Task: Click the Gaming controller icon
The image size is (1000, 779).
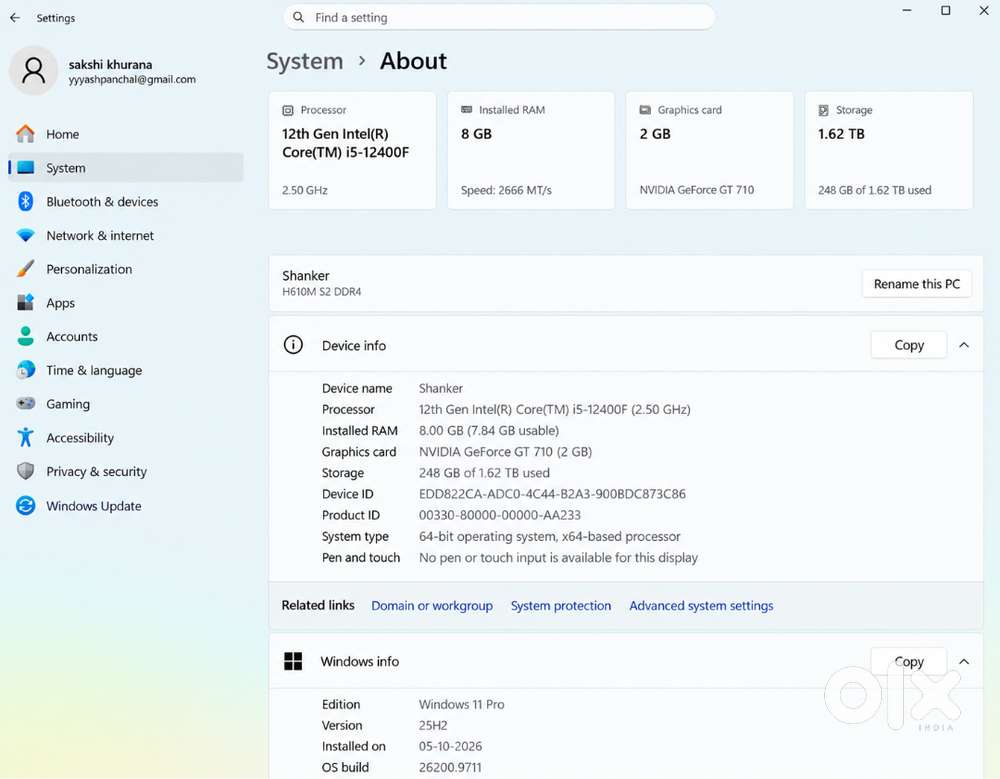Action: (26, 404)
